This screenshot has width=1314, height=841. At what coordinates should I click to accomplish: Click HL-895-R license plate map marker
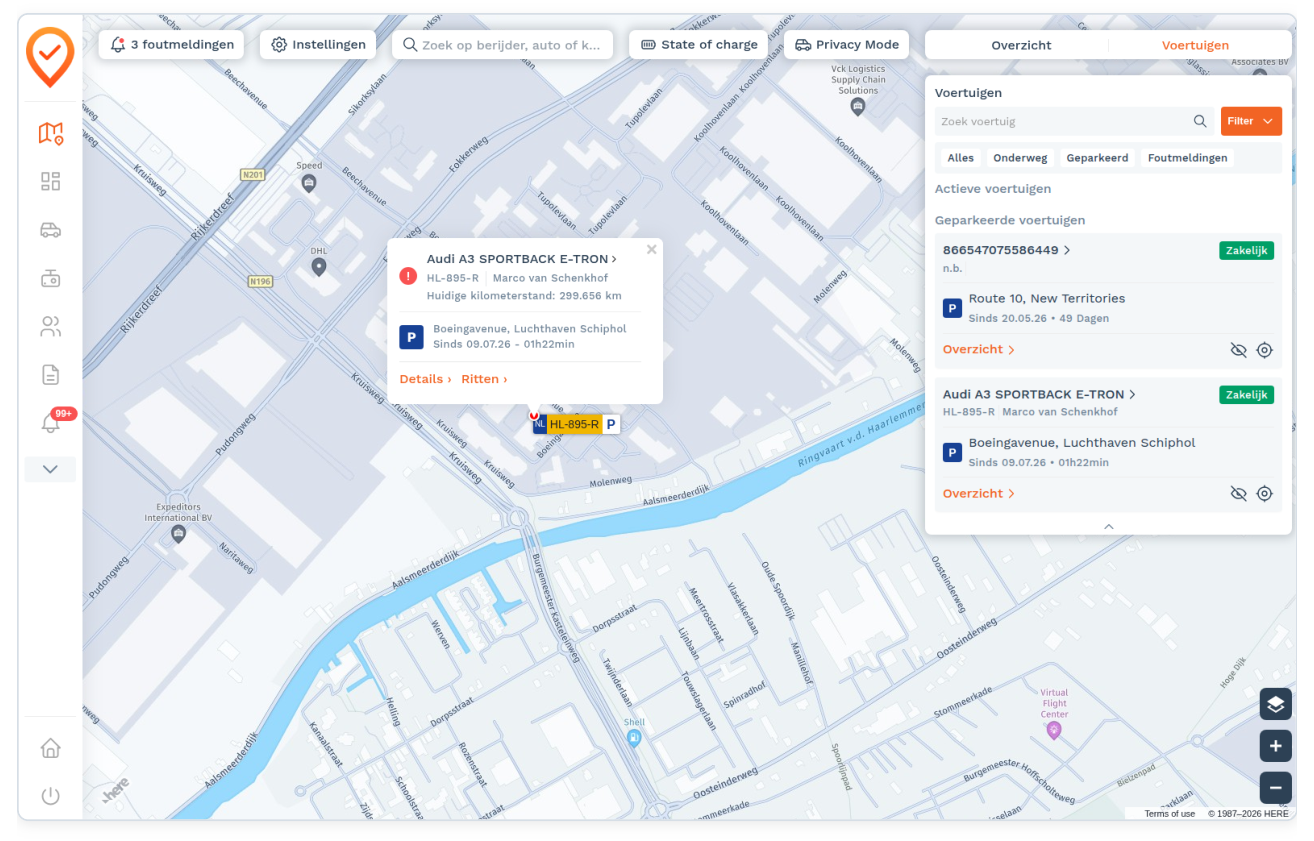(575, 424)
